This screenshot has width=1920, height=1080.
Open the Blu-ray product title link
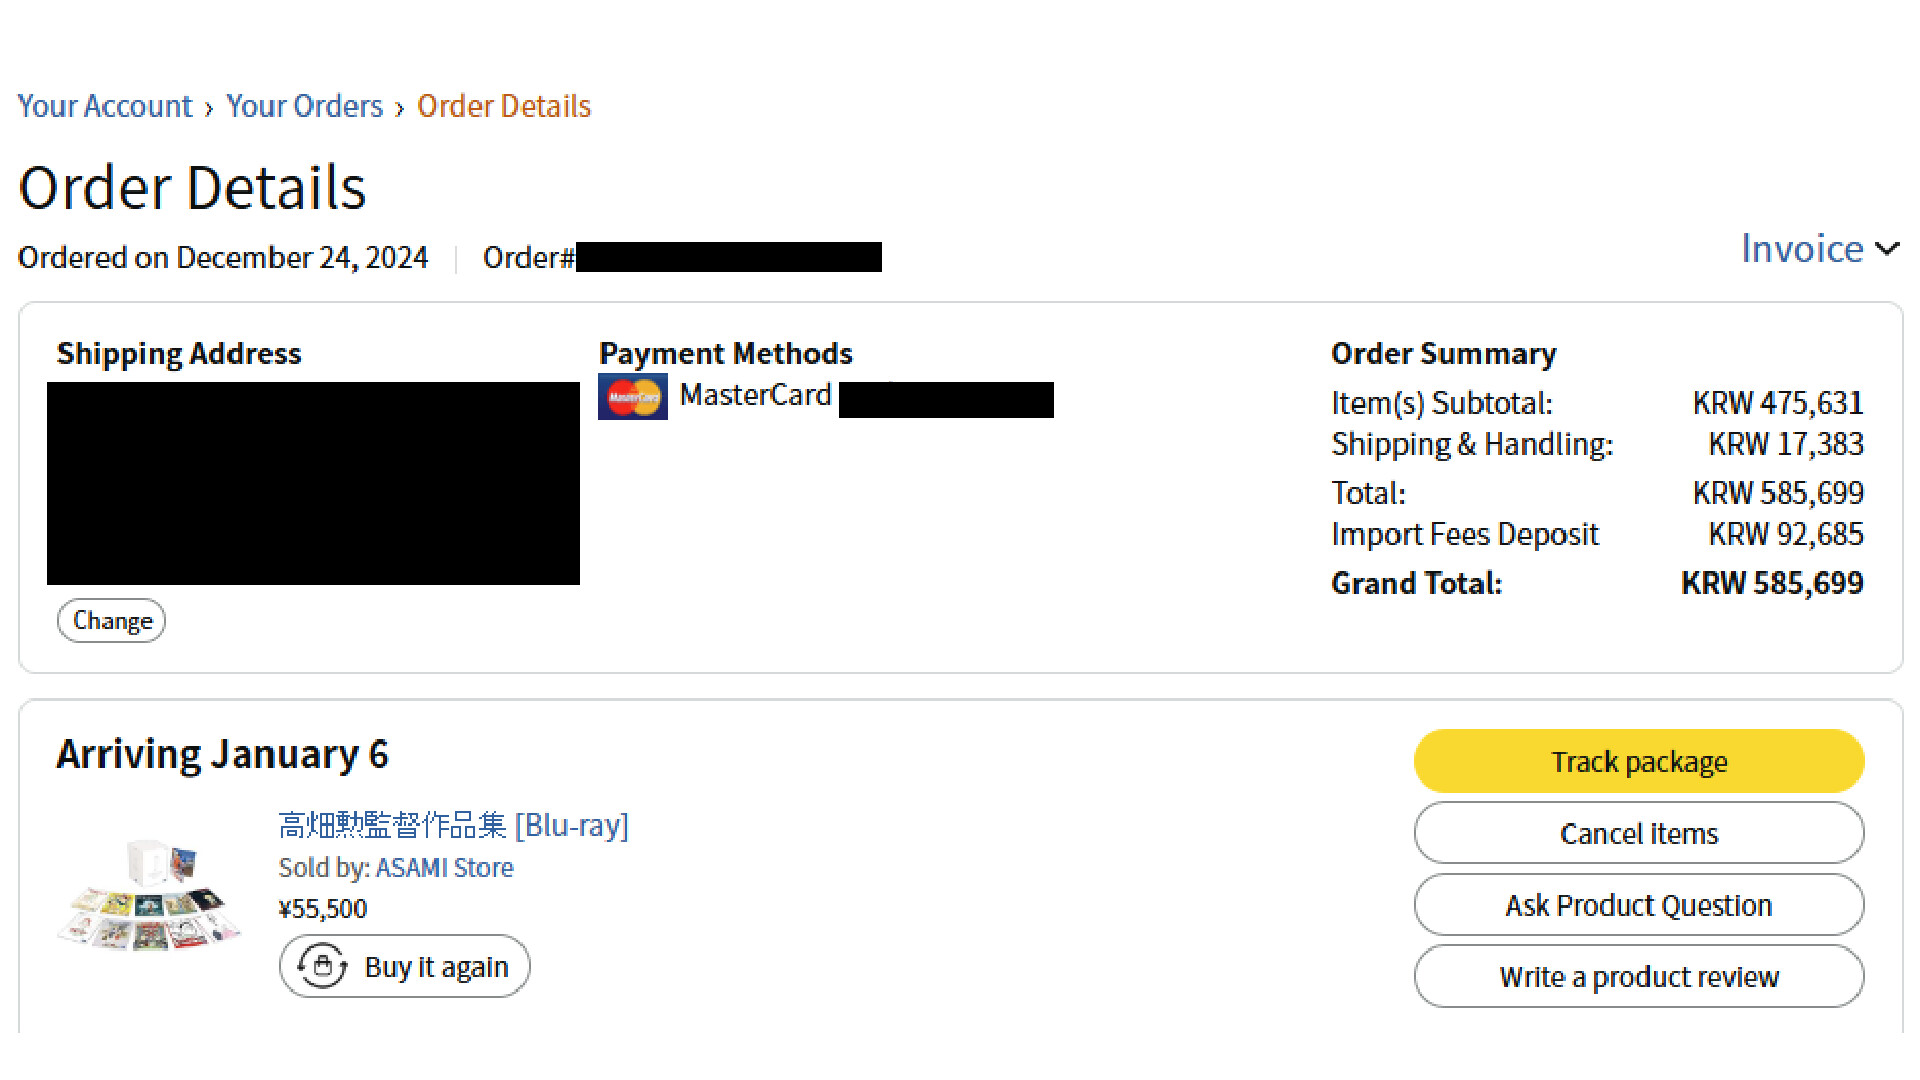point(453,825)
